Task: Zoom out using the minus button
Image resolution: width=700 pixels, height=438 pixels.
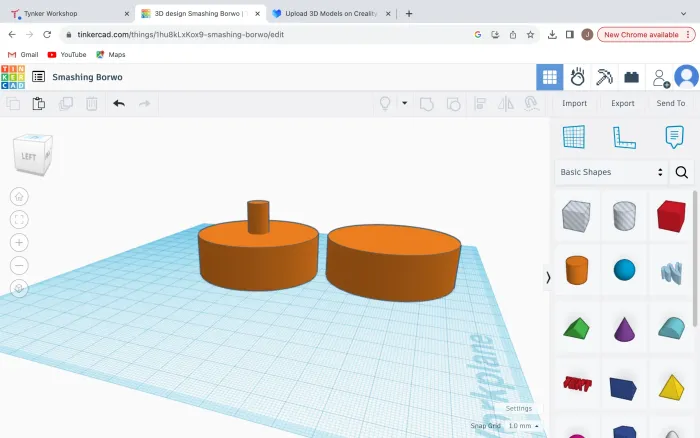Action: 20,265
